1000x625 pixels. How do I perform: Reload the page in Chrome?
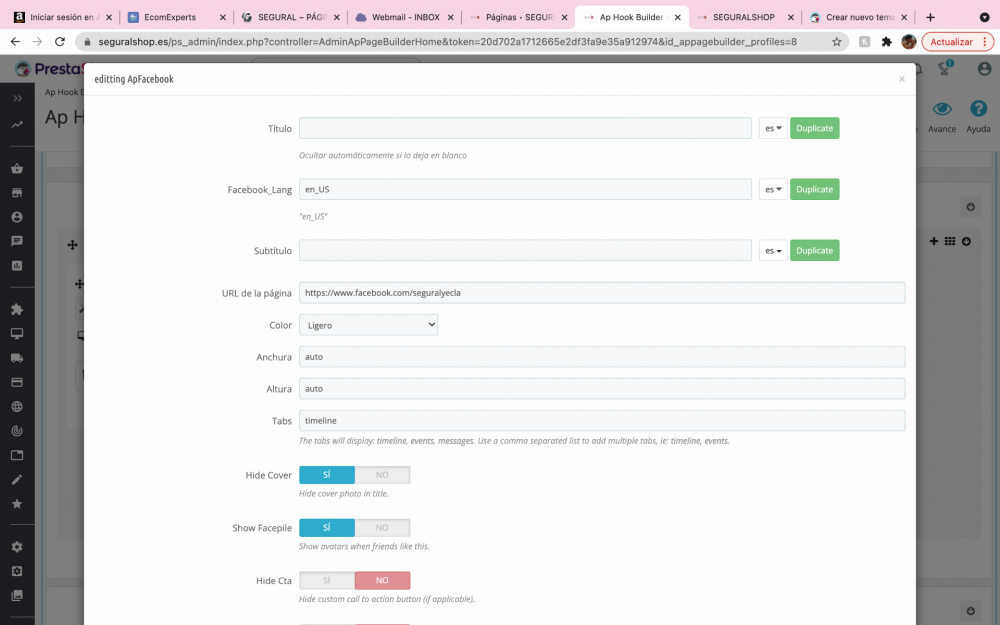(60, 42)
